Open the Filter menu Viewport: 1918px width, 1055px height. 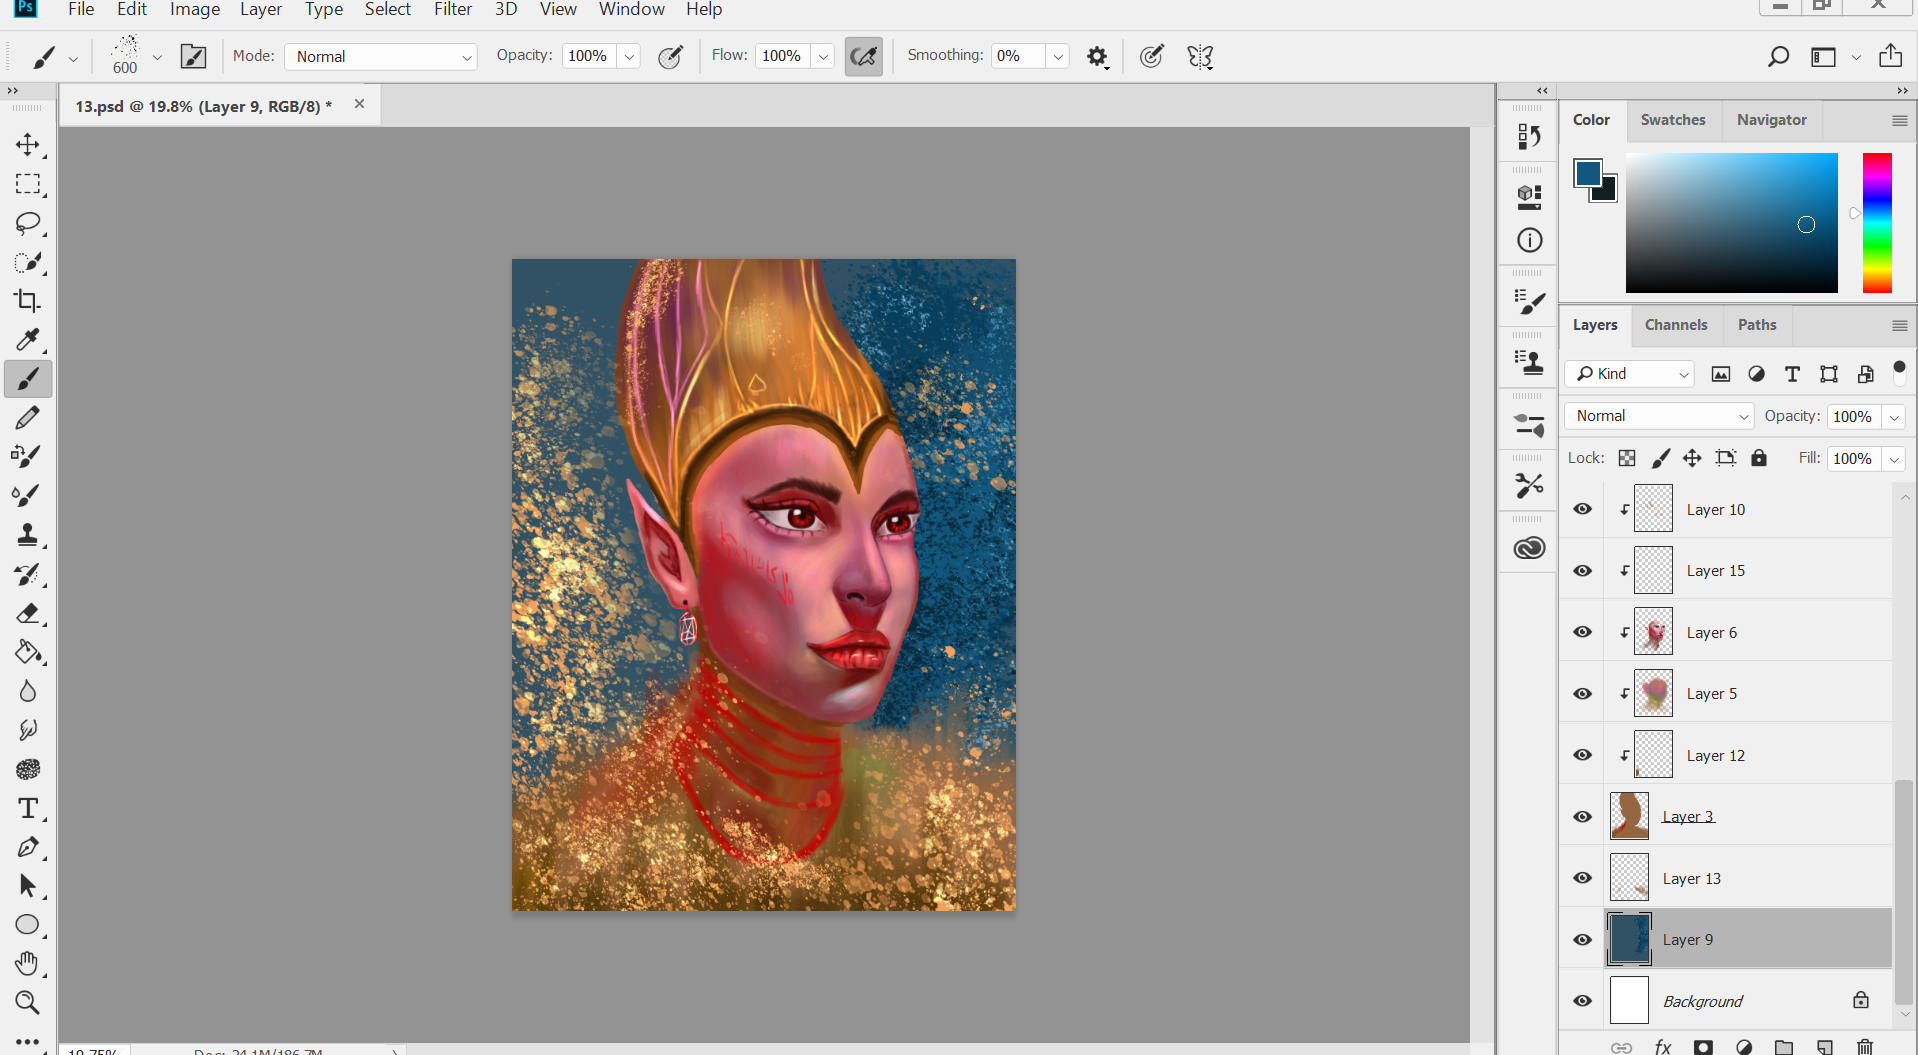452,10
